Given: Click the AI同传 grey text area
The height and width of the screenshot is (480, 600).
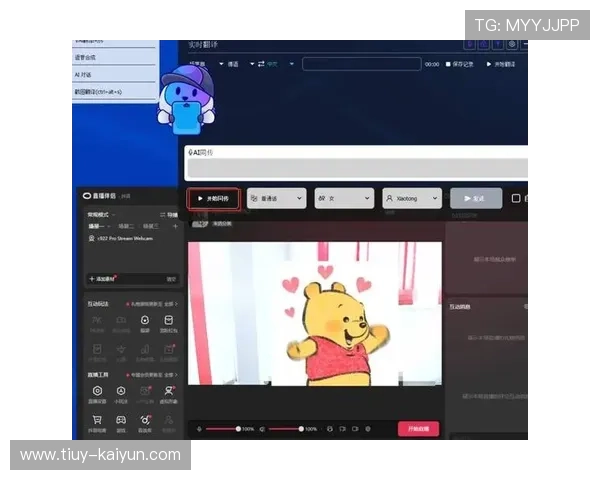Looking at the screenshot, I should tap(357, 168).
